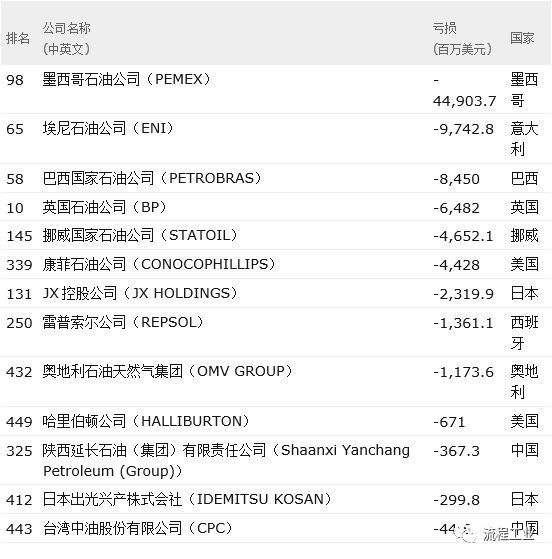Click the 流程工业 watermark text

point(509,534)
